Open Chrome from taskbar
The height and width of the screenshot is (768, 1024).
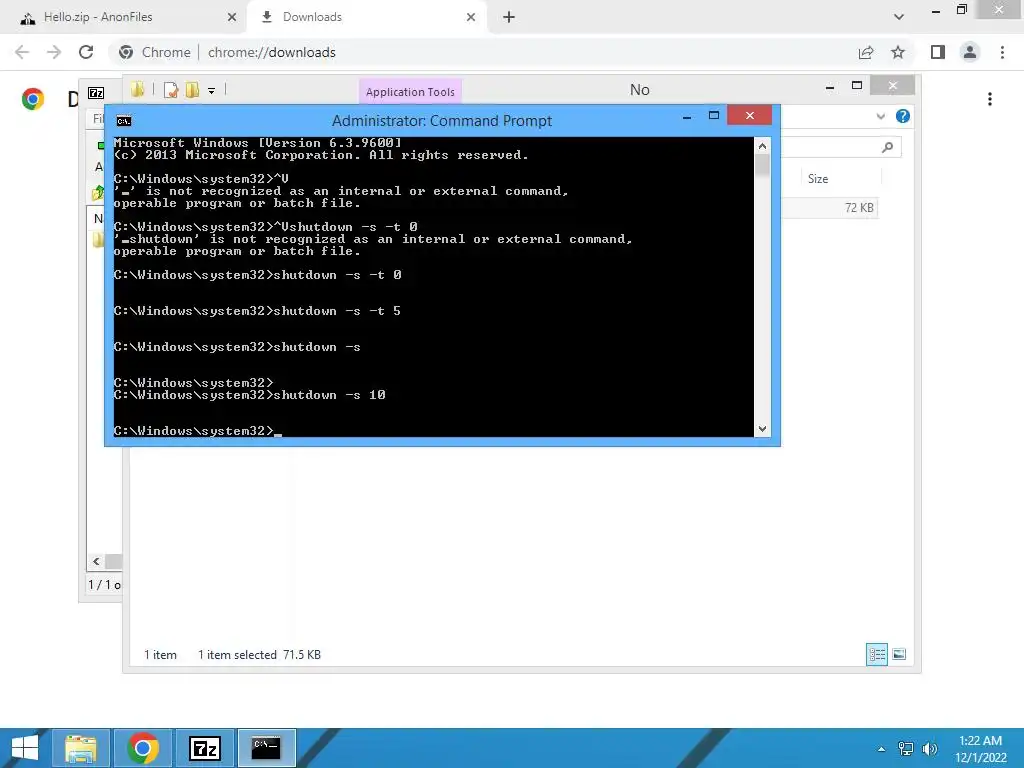pyautogui.click(x=143, y=748)
